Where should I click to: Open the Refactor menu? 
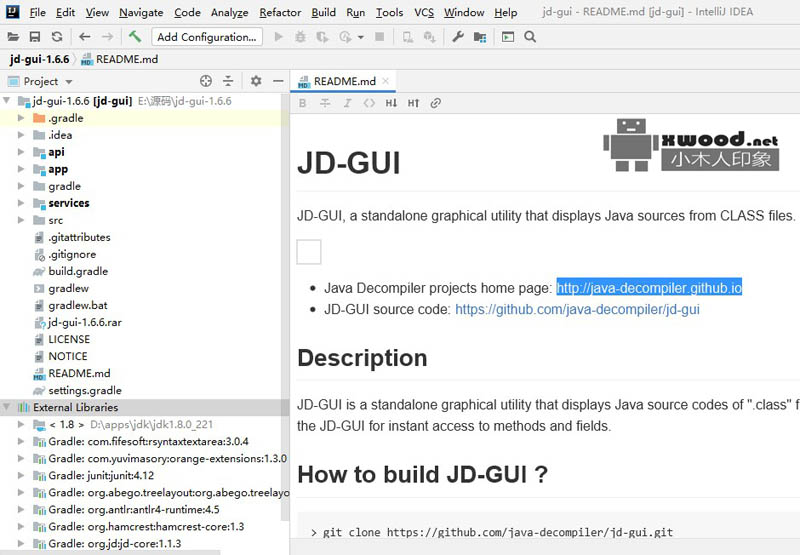pos(280,12)
